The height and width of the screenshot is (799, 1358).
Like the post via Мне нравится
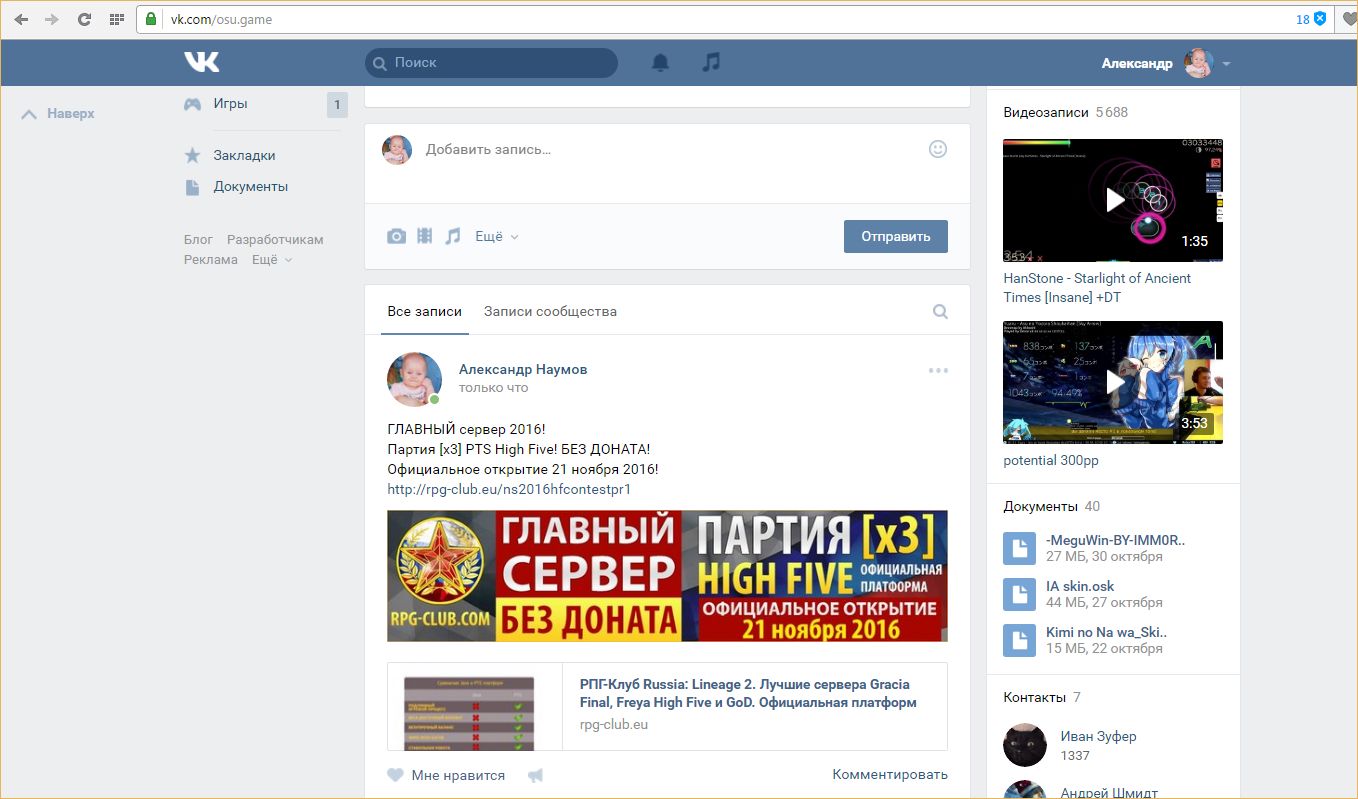(446, 775)
